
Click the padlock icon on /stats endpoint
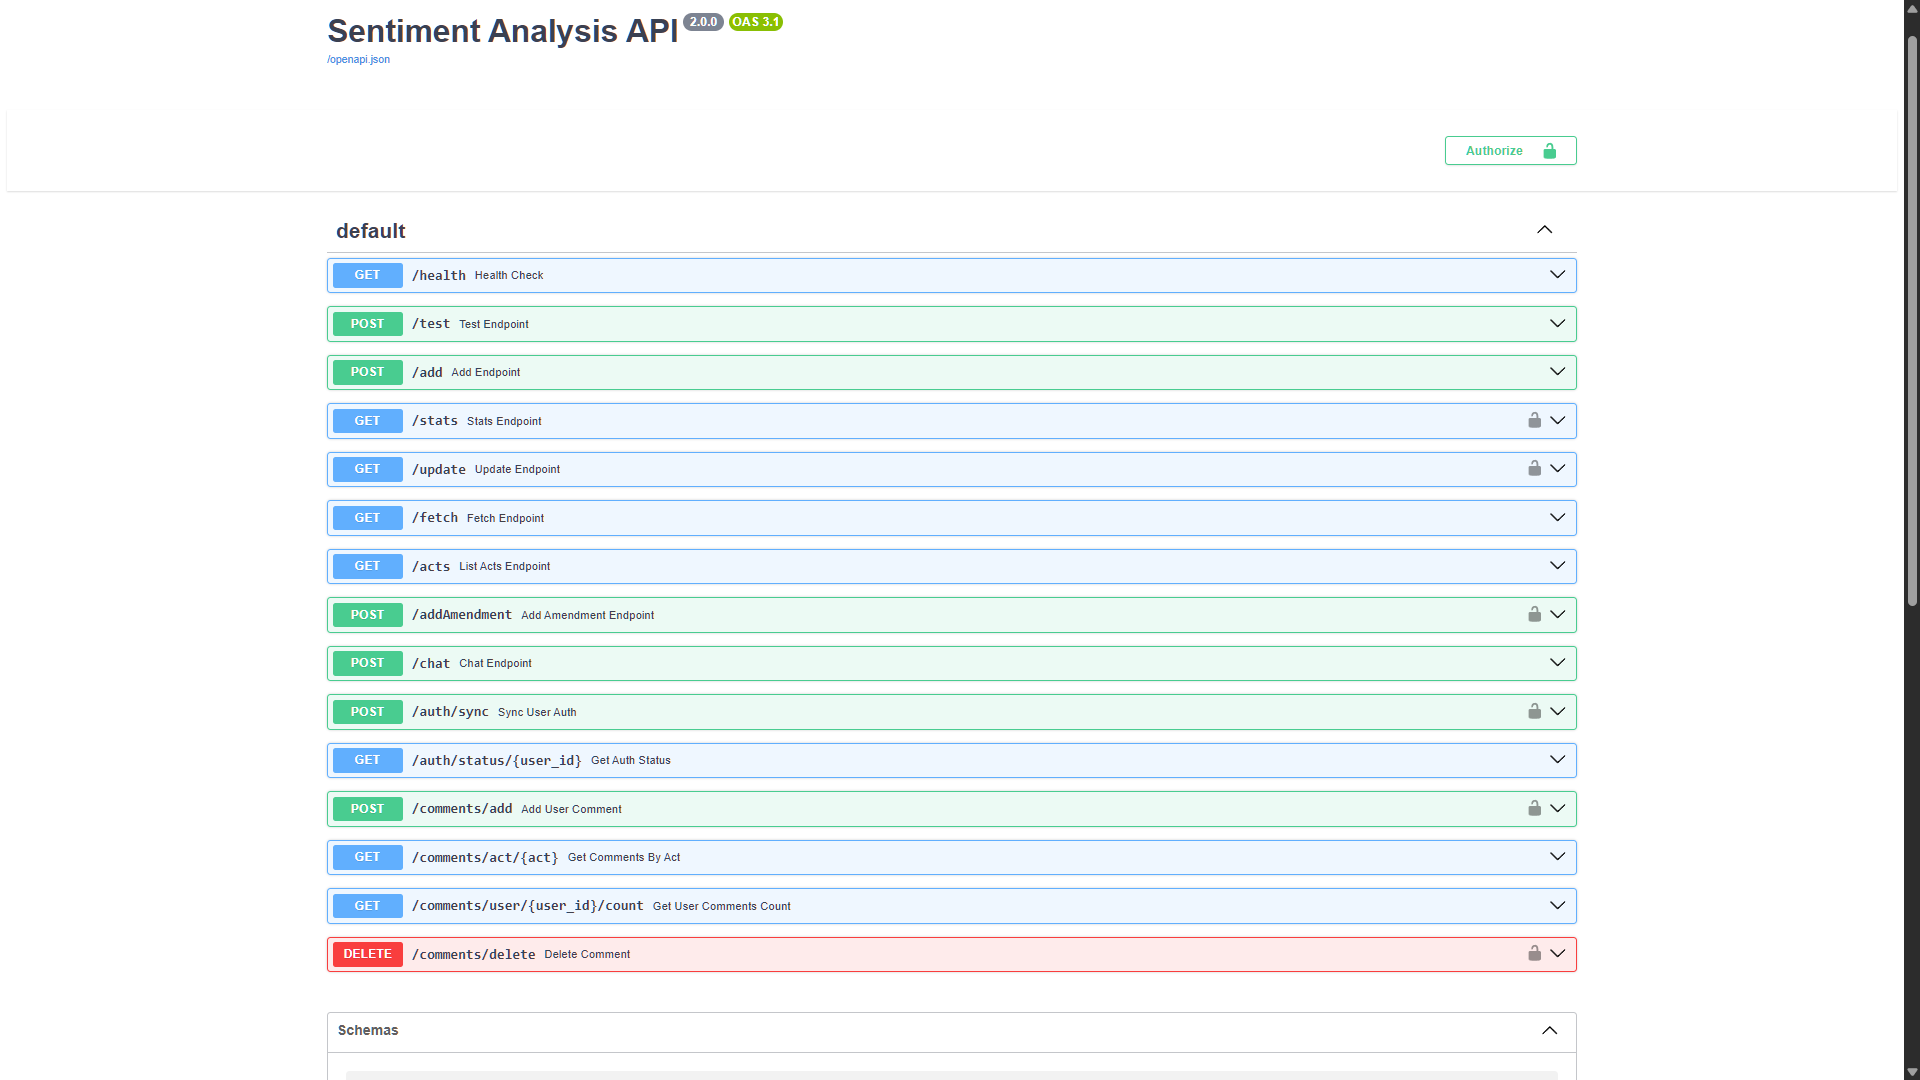click(x=1534, y=420)
